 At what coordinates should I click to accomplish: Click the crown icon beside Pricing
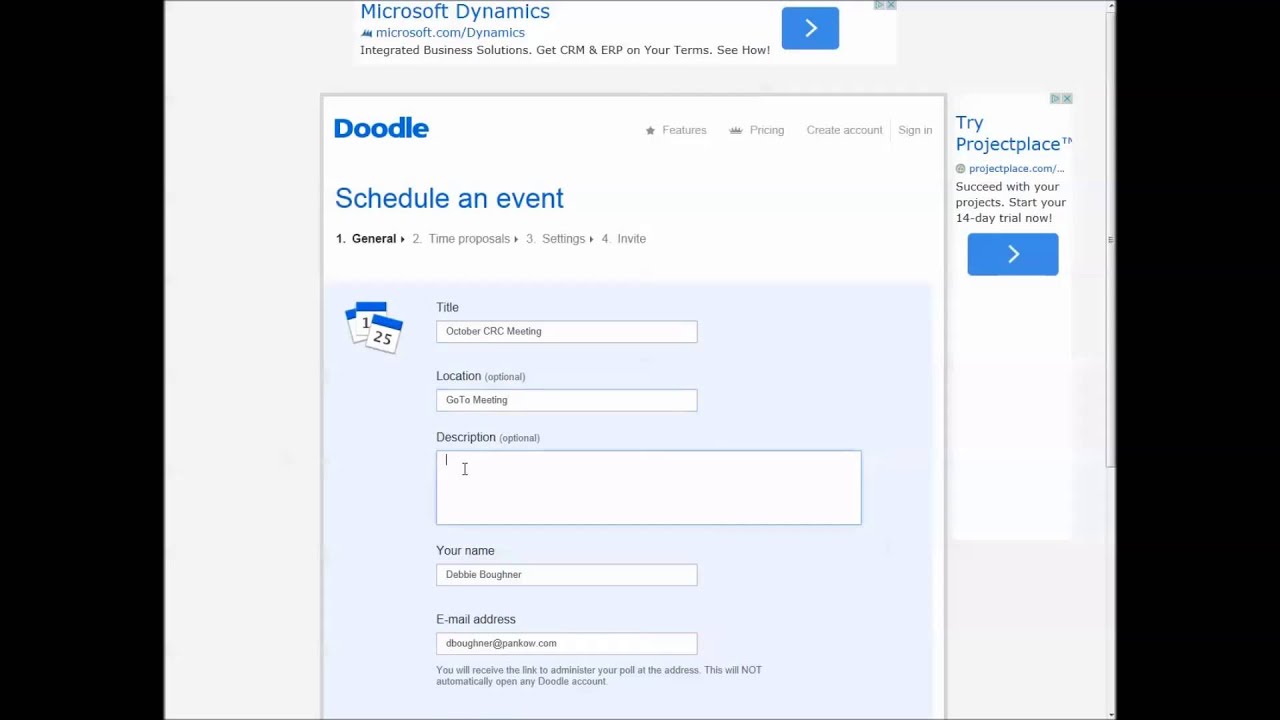[x=736, y=130]
